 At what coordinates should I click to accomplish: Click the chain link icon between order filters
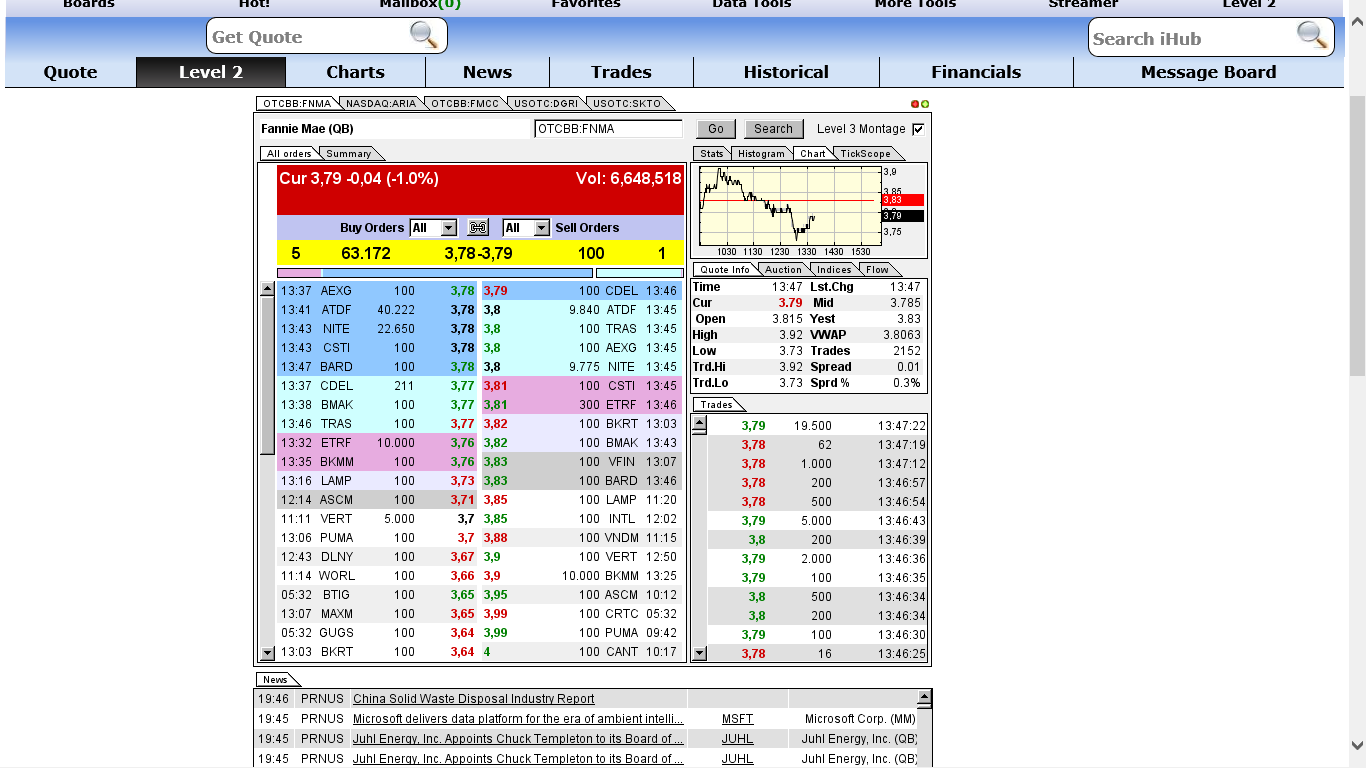[x=478, y=228]
